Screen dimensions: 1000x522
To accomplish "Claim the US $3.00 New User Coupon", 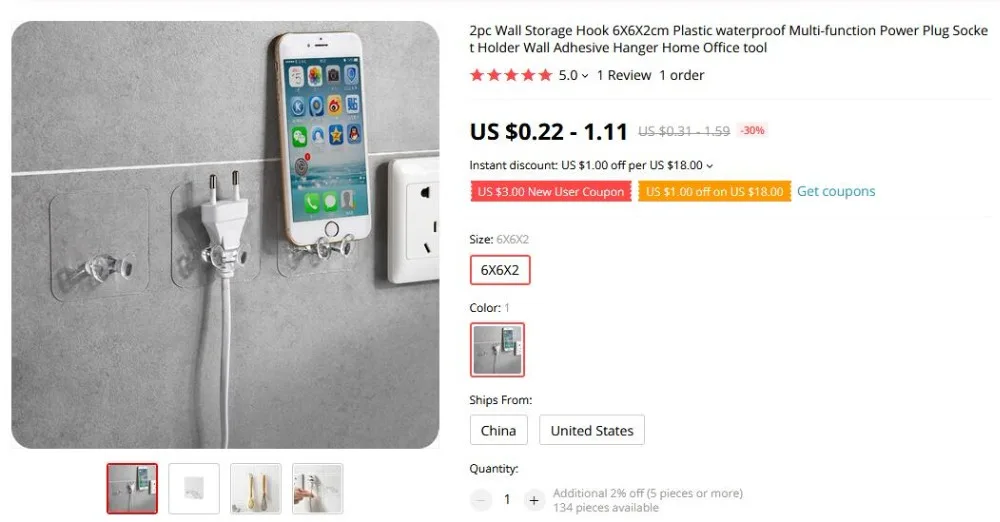I will coord(551,191).
